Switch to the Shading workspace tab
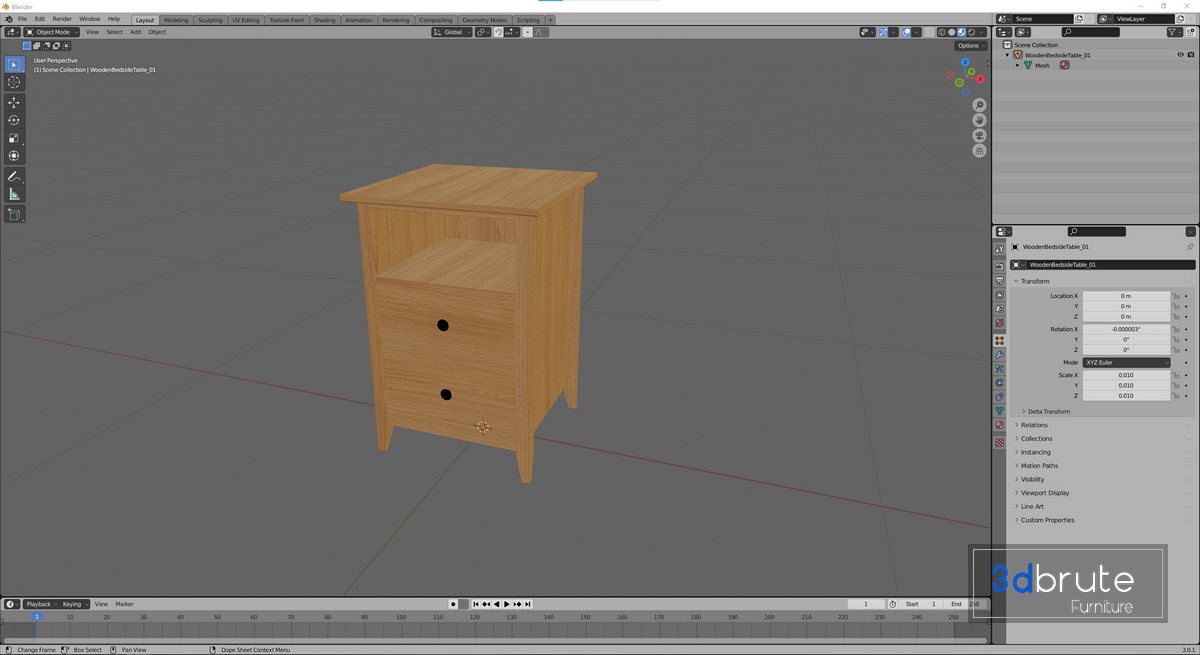The height and width of the screenshot is (655, 1200). [324, 20]
